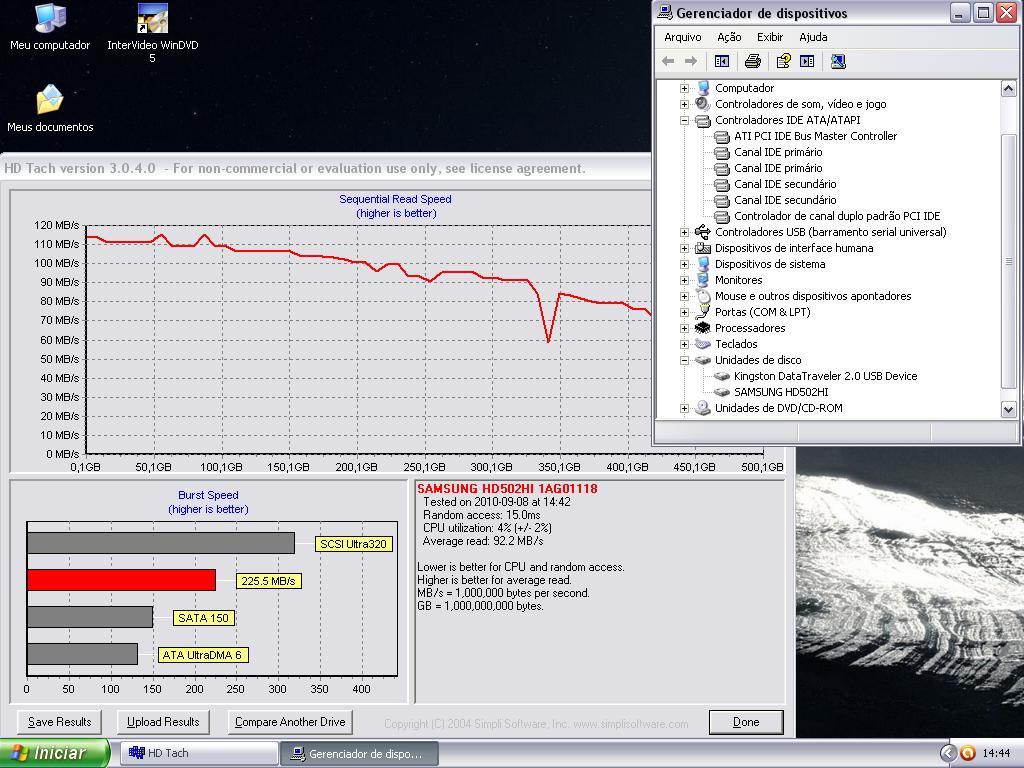Expand the Dispositivos de sistema node
Screen dimensions: 1024x768
684,264
